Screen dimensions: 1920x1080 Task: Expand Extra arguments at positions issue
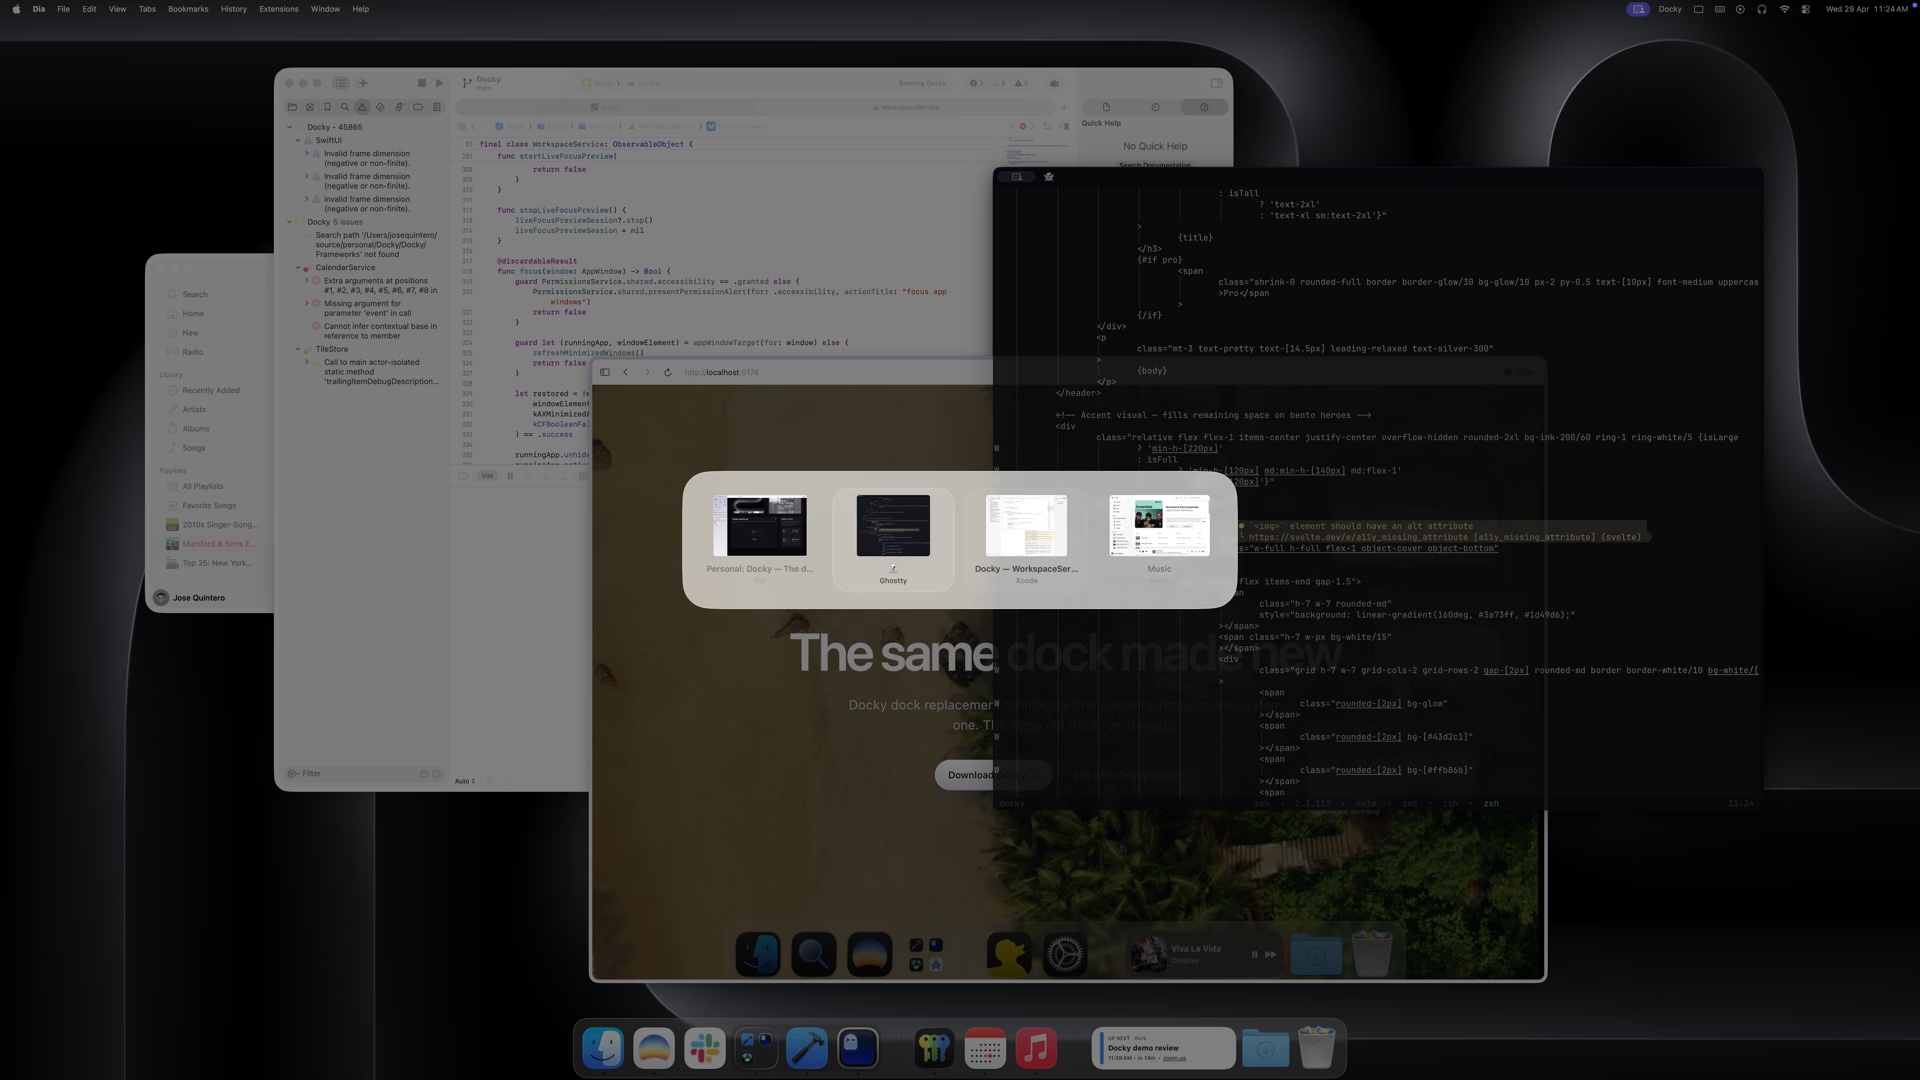click(x=307, y=281)
